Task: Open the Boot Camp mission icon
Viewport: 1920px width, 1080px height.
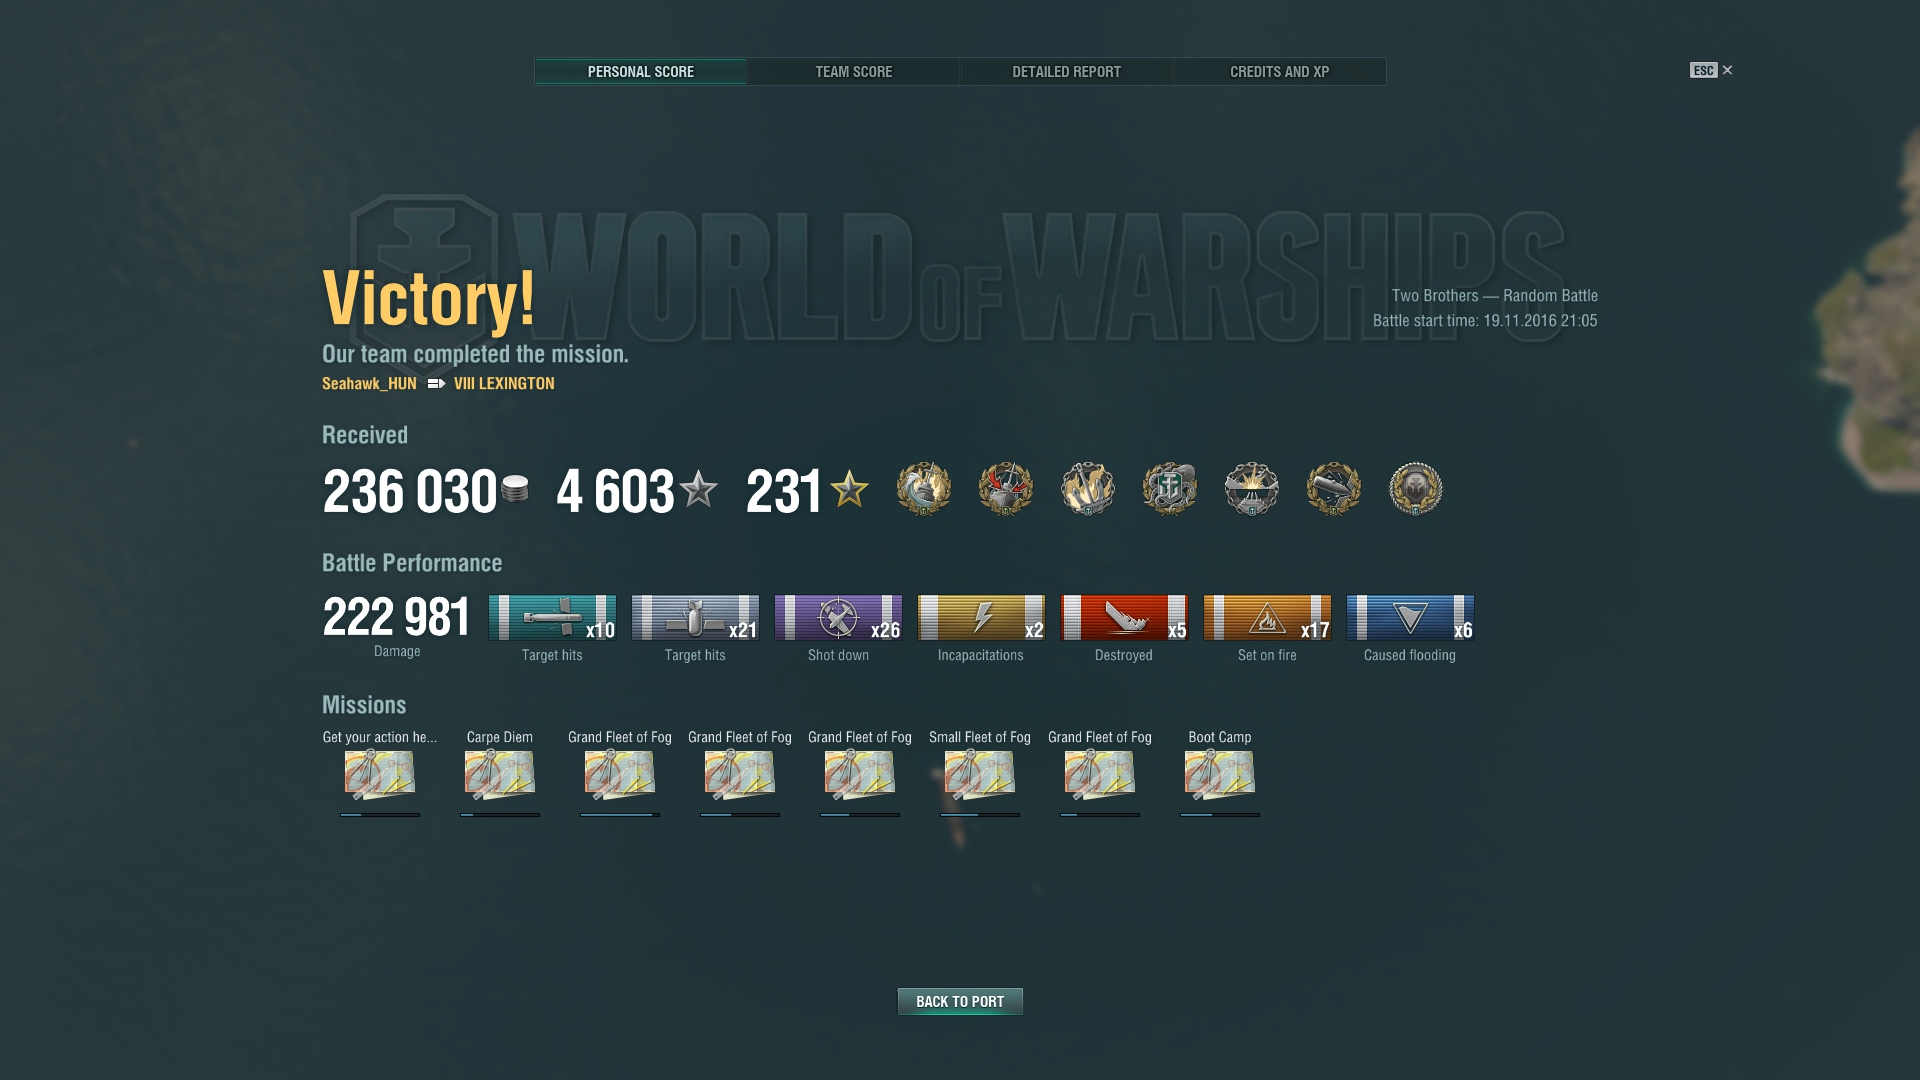Action: [x=1220, y=775]
